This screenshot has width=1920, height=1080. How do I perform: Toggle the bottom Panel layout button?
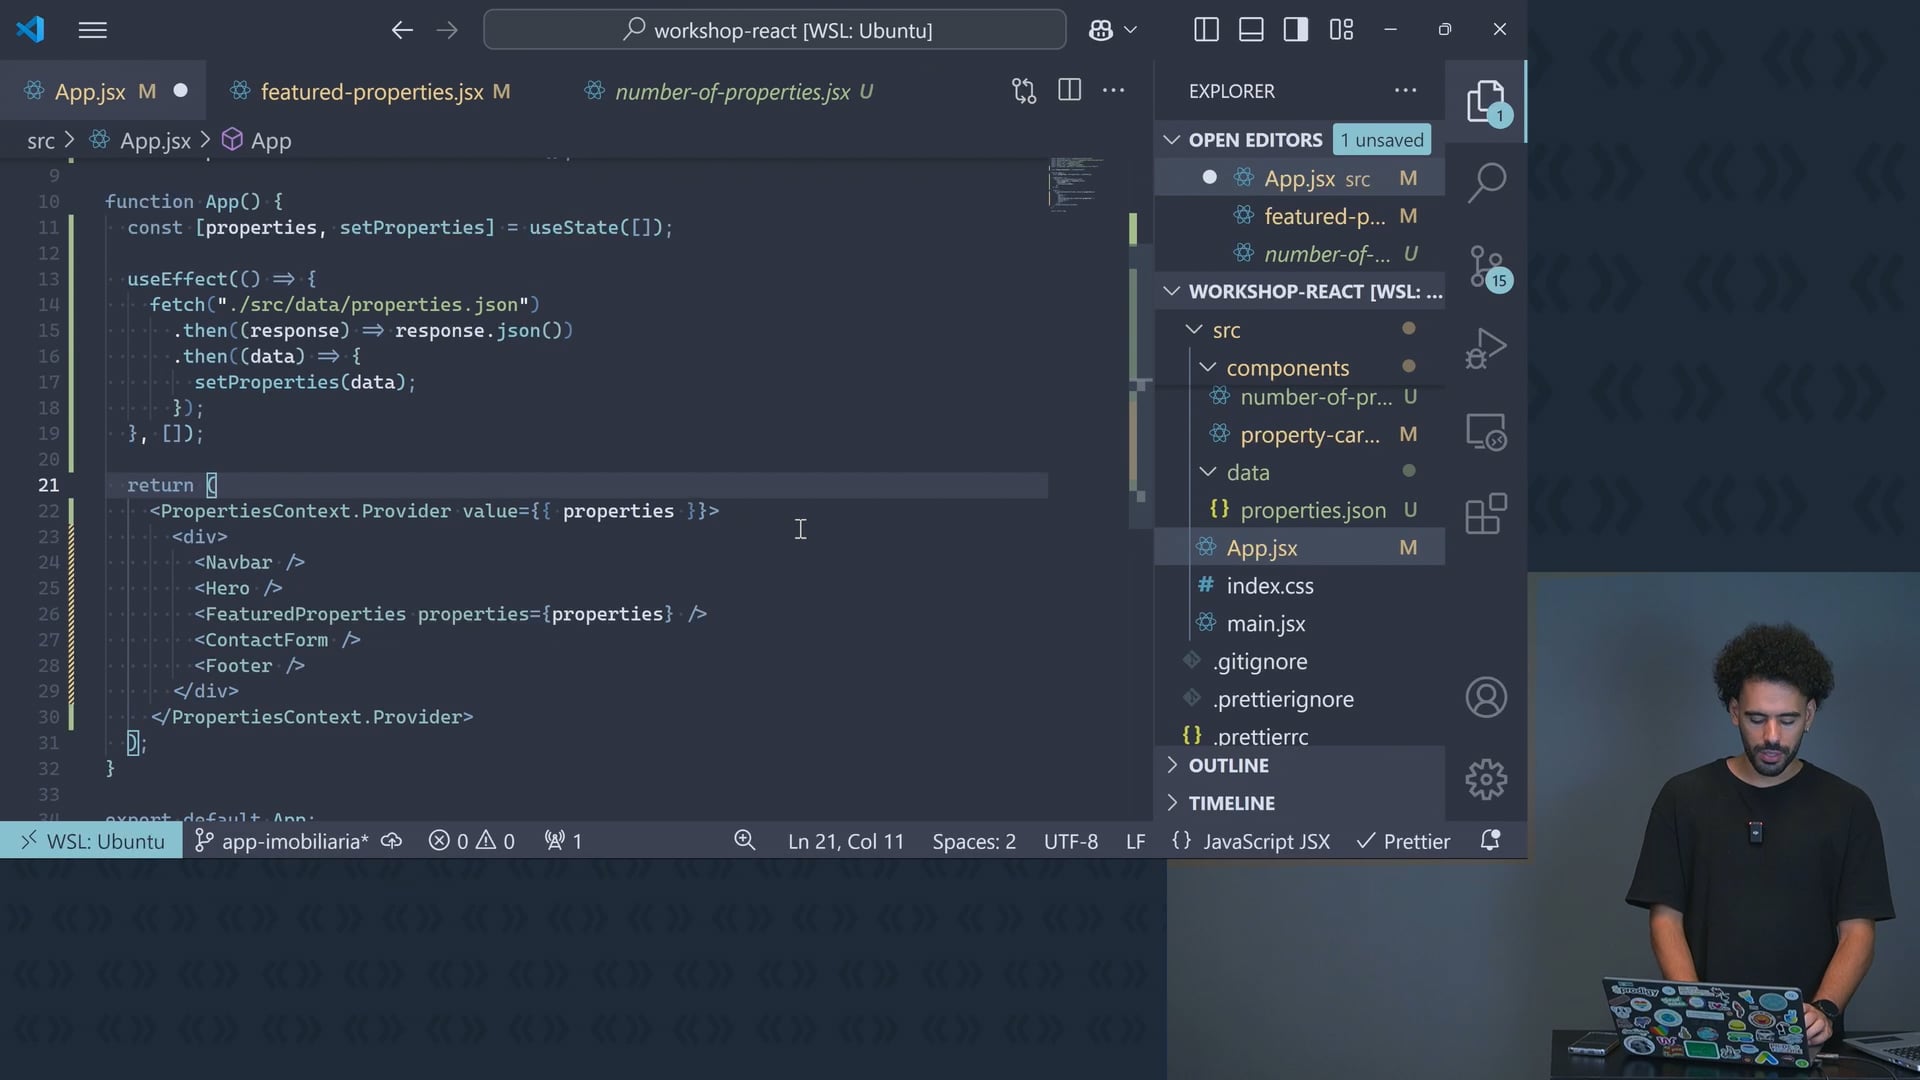coord(1251,30)
